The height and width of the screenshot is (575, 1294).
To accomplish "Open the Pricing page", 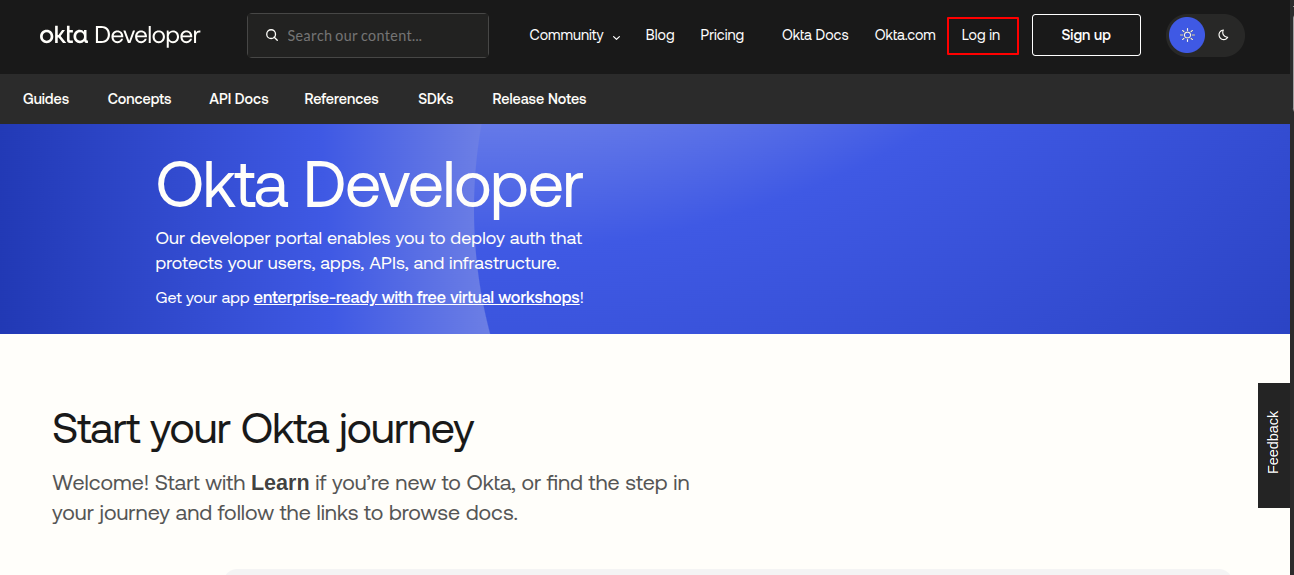I will [722, 35].
